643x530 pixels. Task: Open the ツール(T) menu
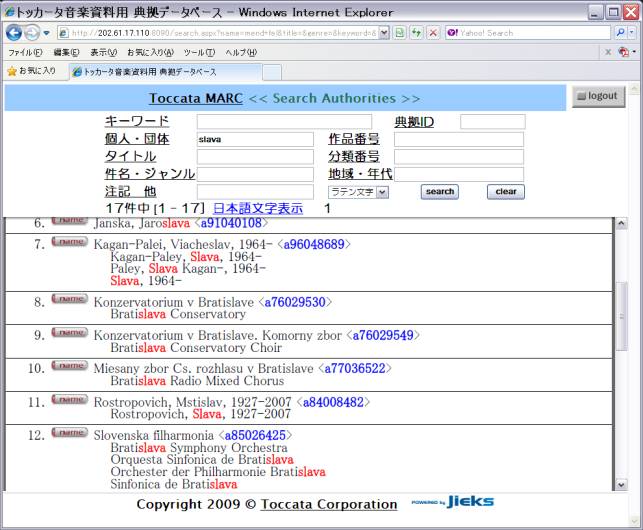tap(199, 53)
